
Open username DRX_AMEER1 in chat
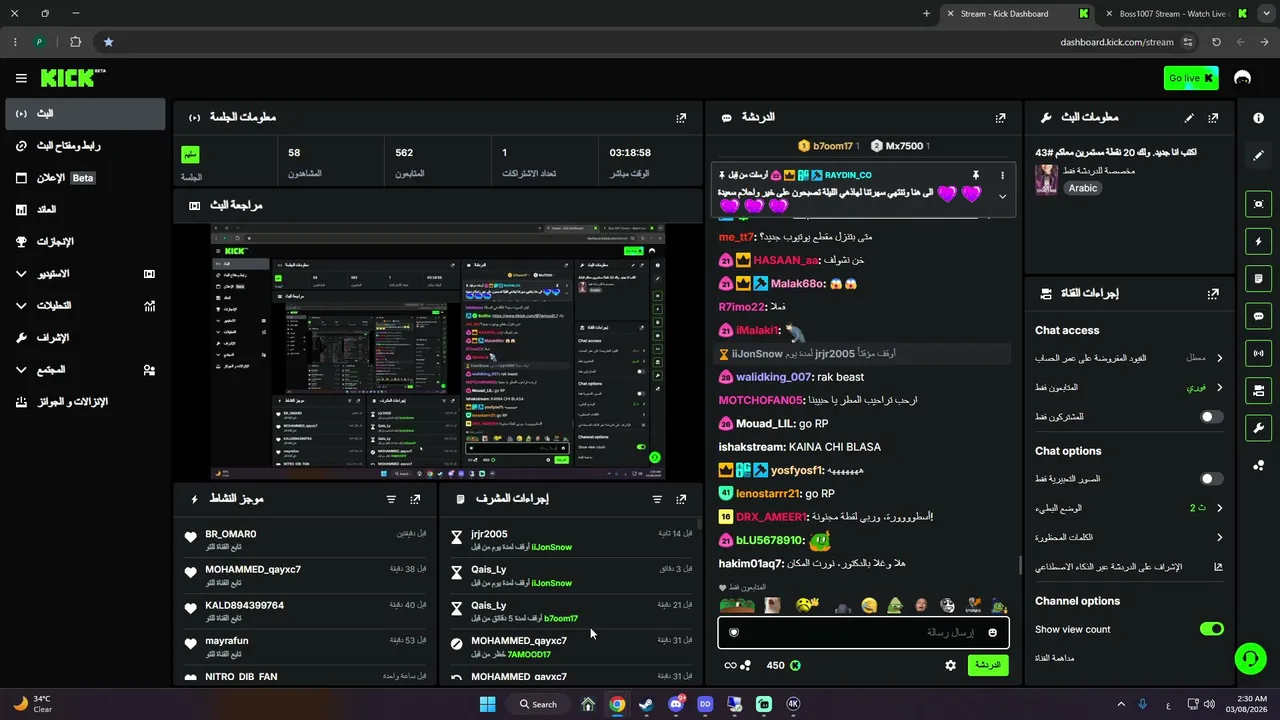coord(771,517)
